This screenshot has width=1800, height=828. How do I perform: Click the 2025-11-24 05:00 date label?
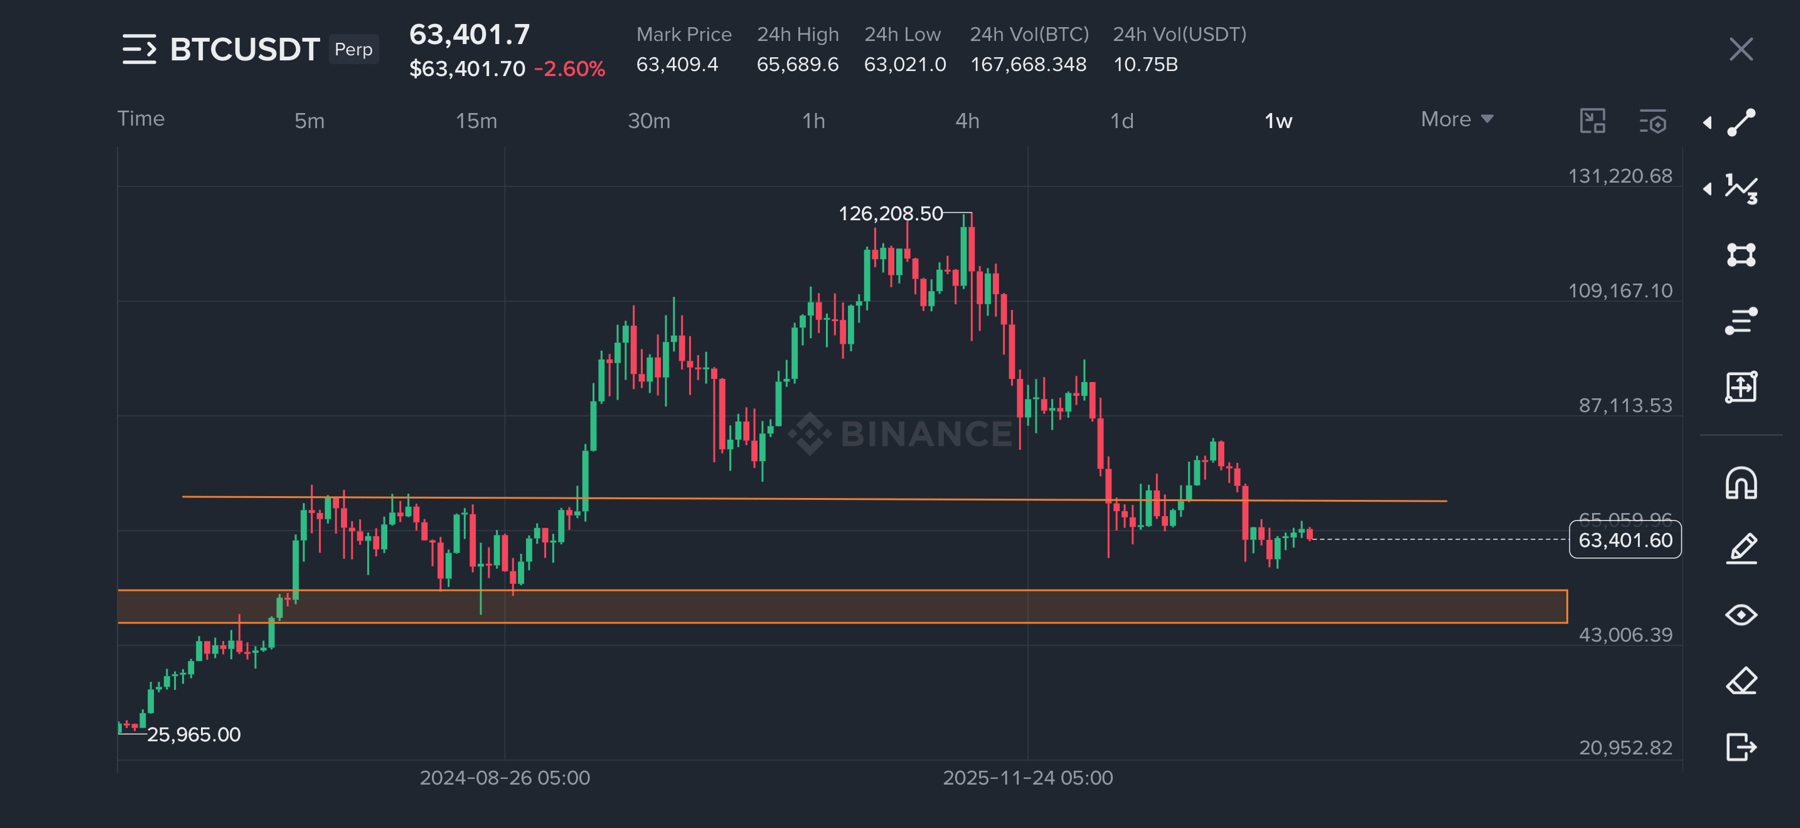[x=1028, y=778]
